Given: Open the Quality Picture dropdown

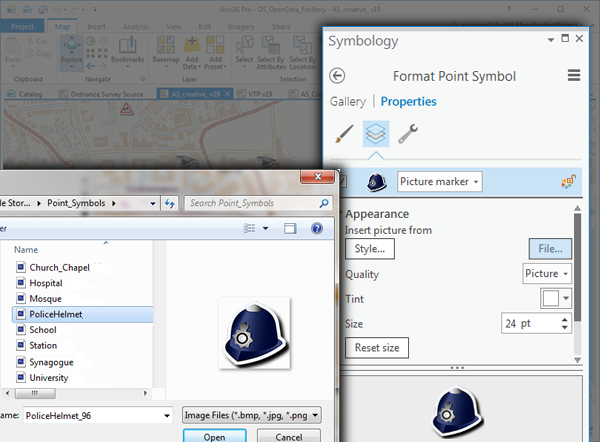Looking at the screenshot, I should click(547, 274).
